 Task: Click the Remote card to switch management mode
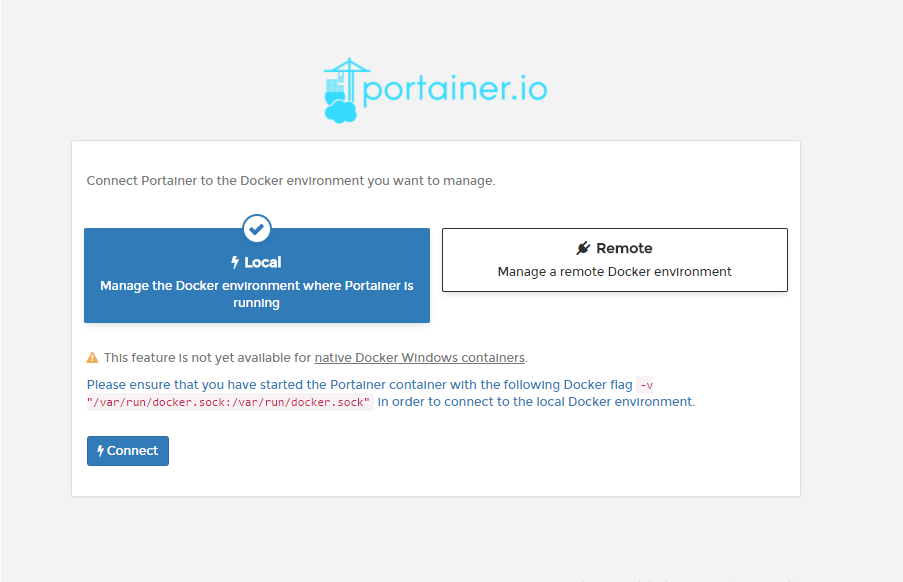click(613, 259)
